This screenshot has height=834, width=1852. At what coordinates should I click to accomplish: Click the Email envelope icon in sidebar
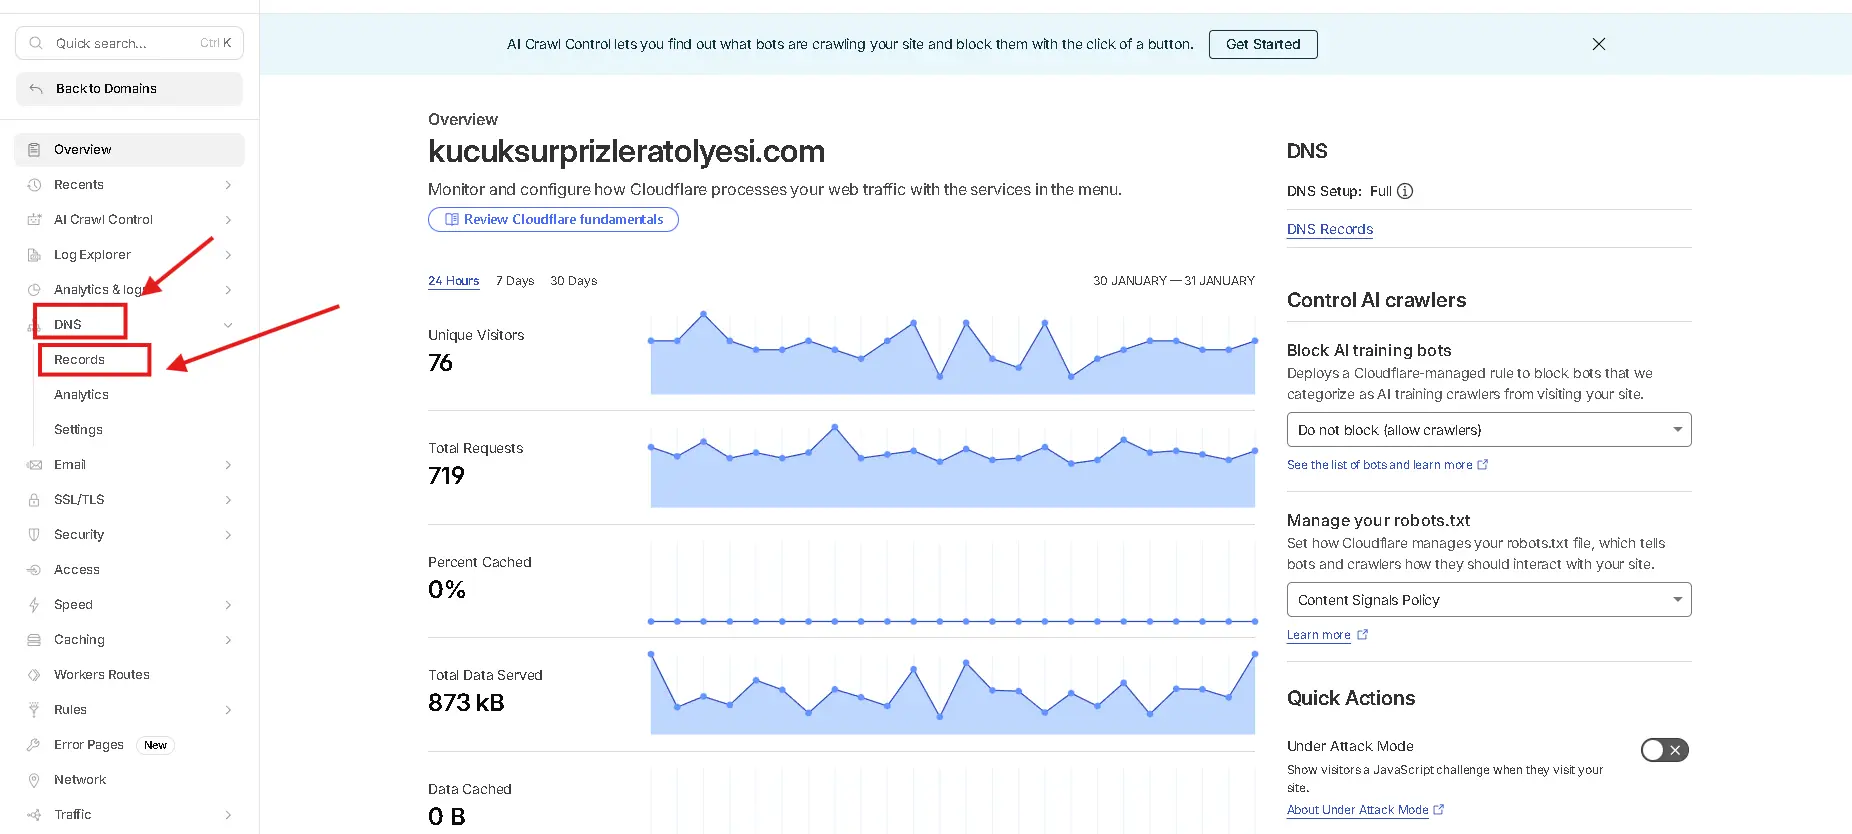(x=34, y=465)
